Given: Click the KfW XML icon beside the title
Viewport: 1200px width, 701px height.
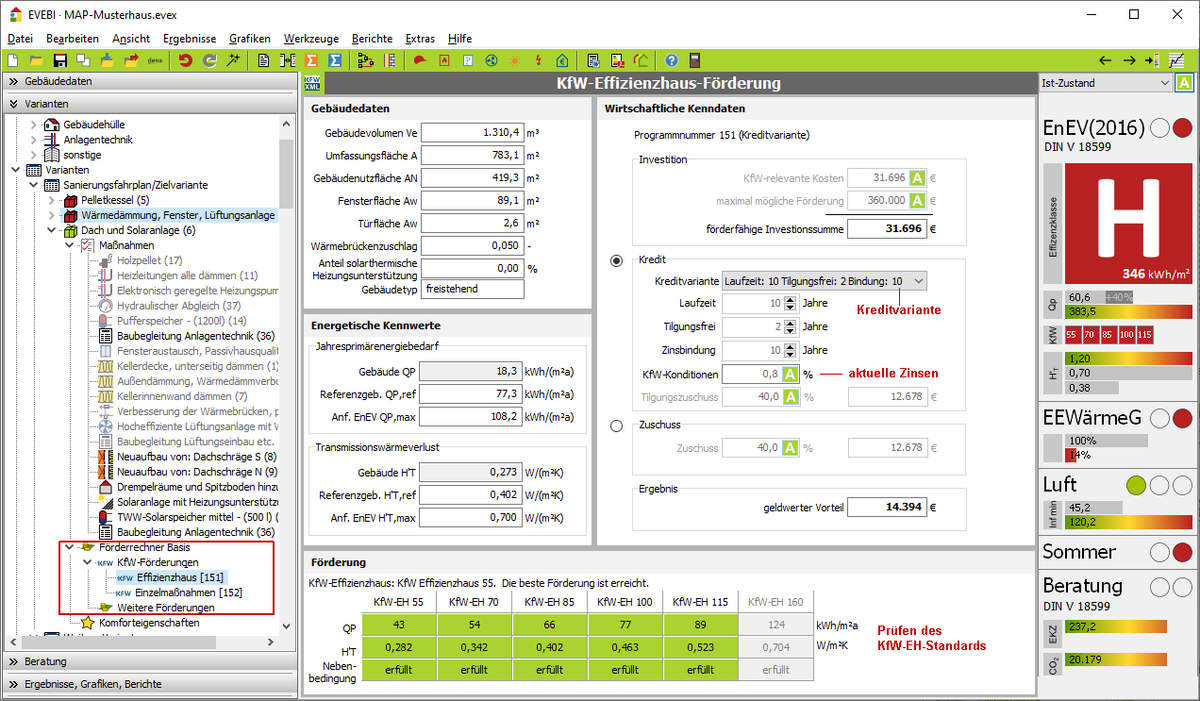Looking at the screenshot, I should pos(313,84).
